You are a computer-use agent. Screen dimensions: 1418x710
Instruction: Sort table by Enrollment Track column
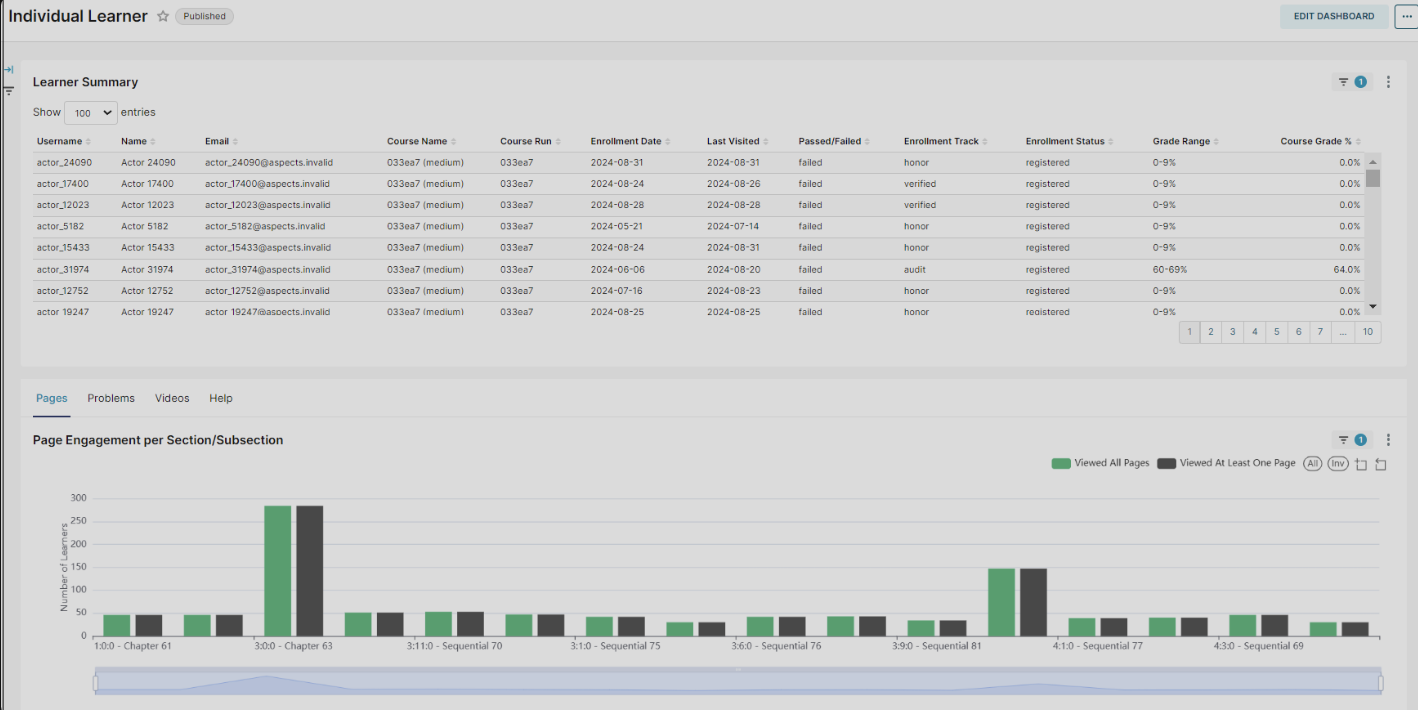pos(947,141)
